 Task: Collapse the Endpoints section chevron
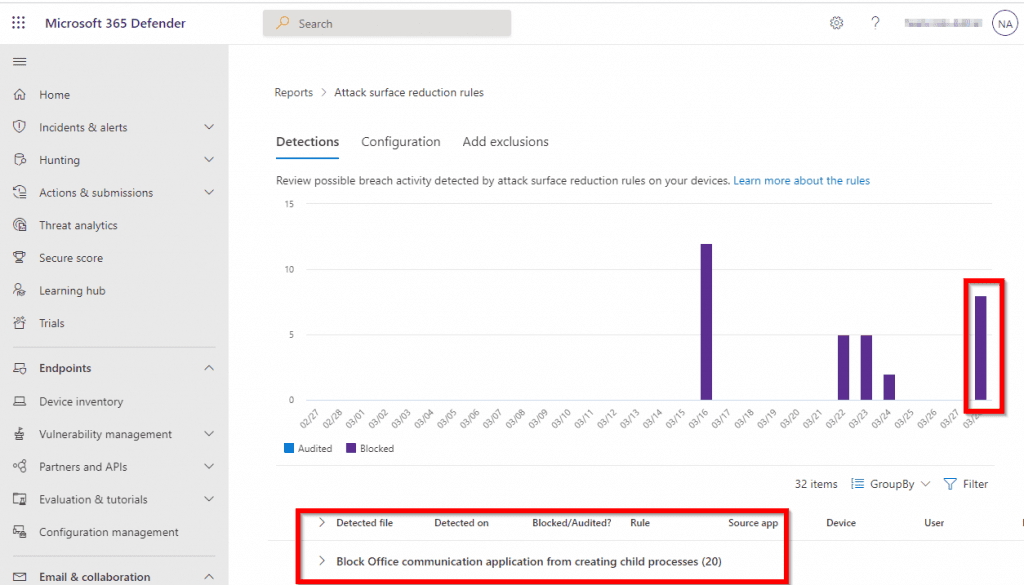209,368
